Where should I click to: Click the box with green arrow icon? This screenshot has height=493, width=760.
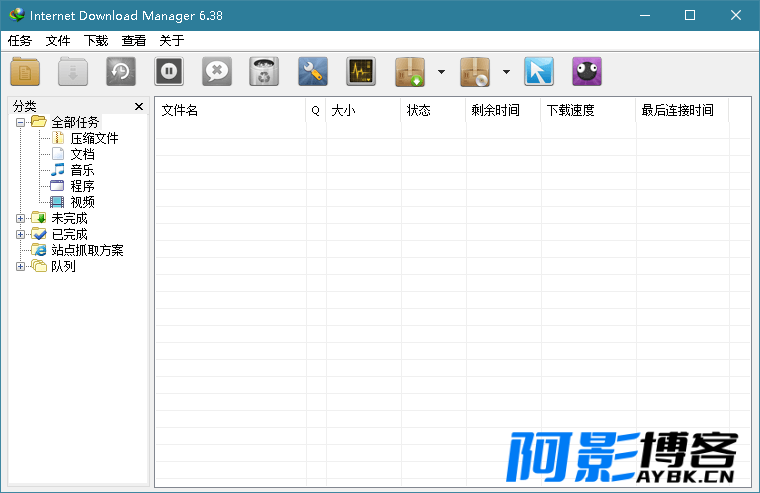[x=410, y=72]
